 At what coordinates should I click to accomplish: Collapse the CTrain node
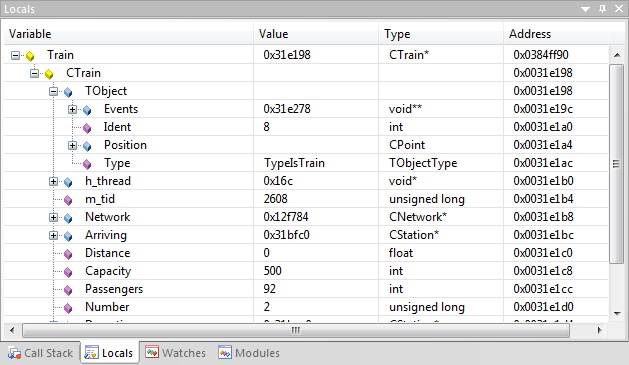tap(34, 73)
